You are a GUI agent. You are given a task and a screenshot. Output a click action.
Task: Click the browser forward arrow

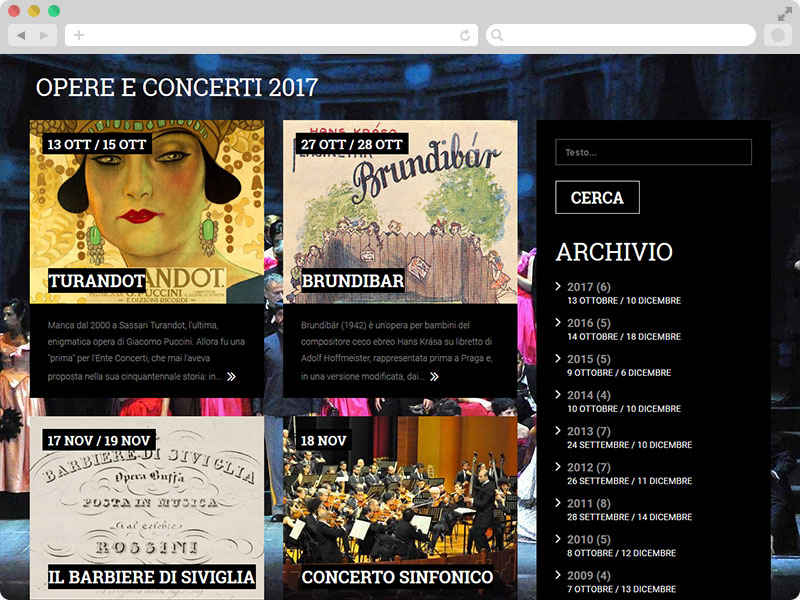click(44, 35)
